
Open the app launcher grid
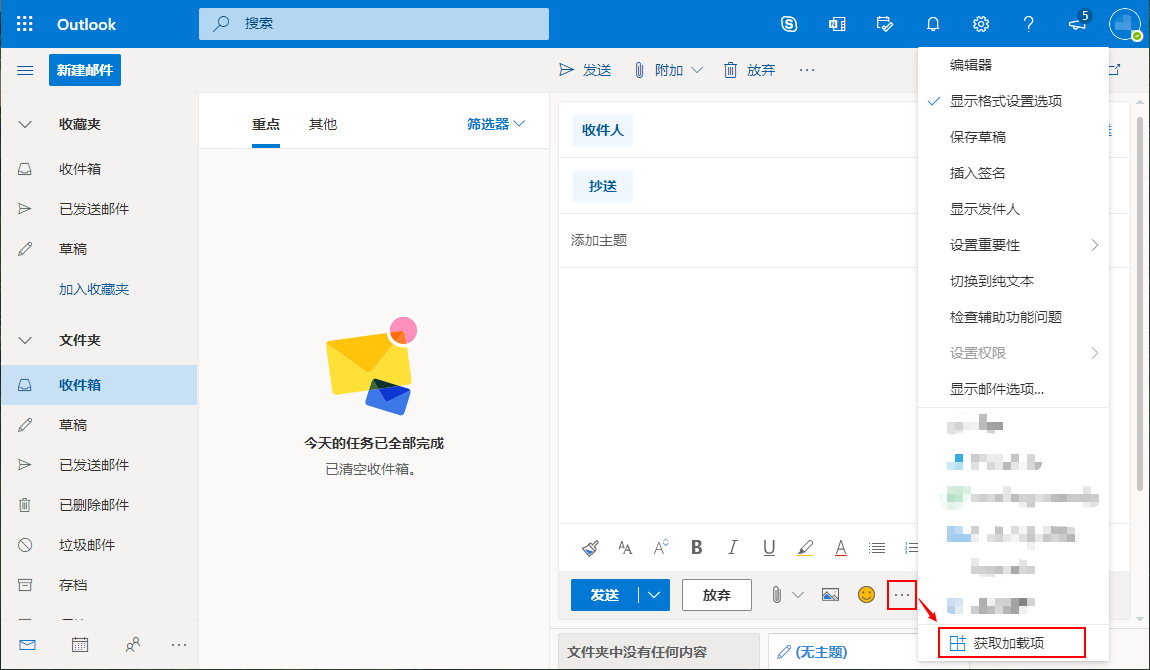click(x=25, y=24)
